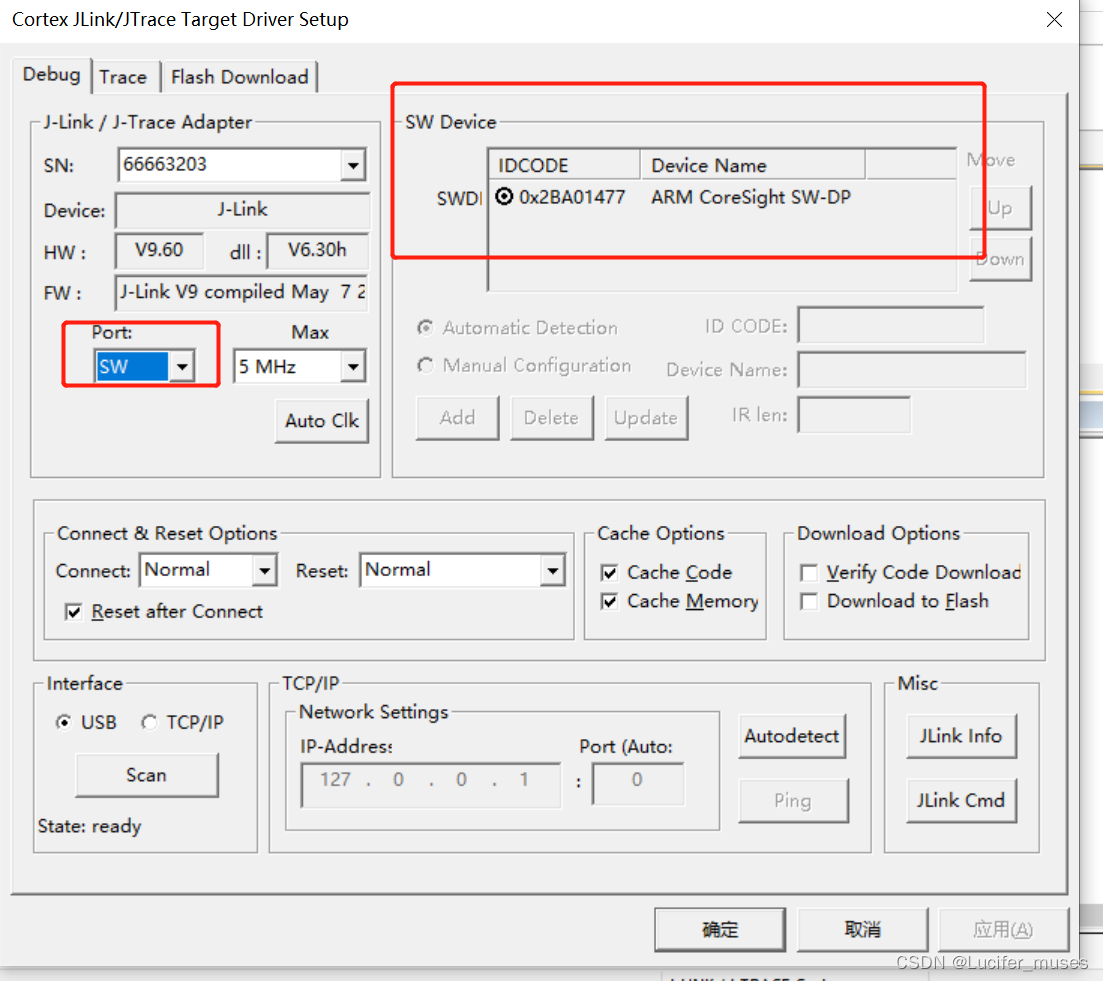Expand the Max speed dropdown
The height and width of the screenshot is (981, 1103).
[353, 366]
